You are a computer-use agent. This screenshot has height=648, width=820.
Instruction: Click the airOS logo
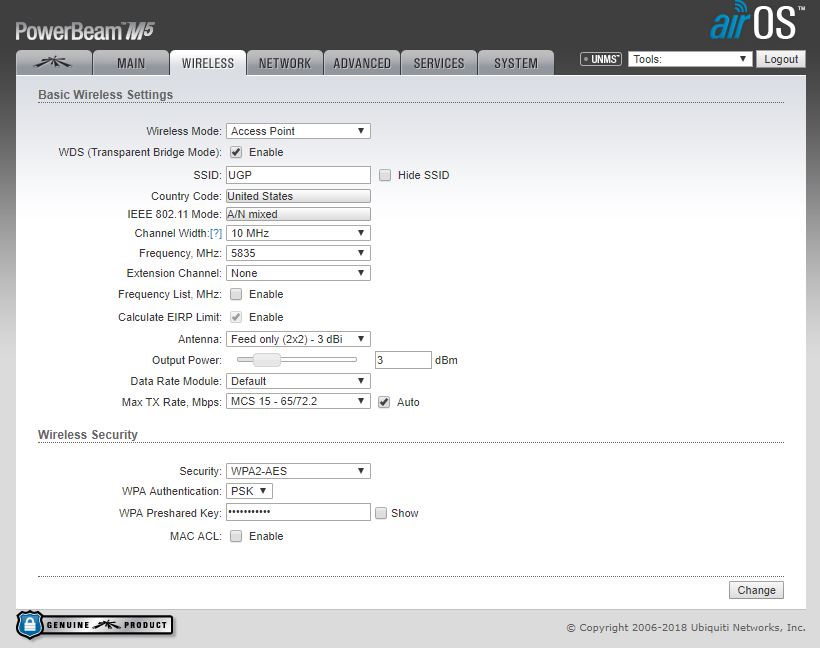pos(756,23)
